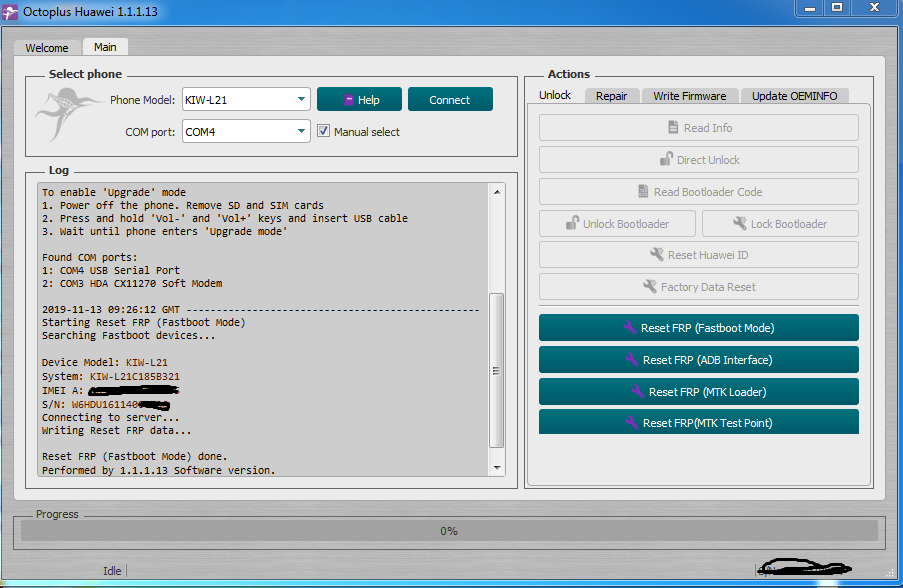The height and width of the screenshot is (588, 903).
Task: Click the Factory Data Reset button
Action: [699, 286]
